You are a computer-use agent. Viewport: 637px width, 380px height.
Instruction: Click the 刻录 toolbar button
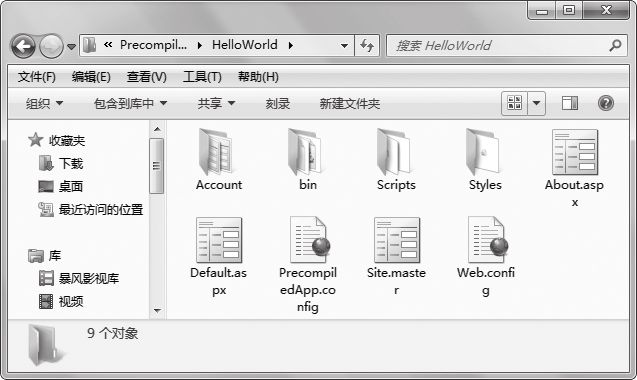pyautogui.click(x=277, y=104)
